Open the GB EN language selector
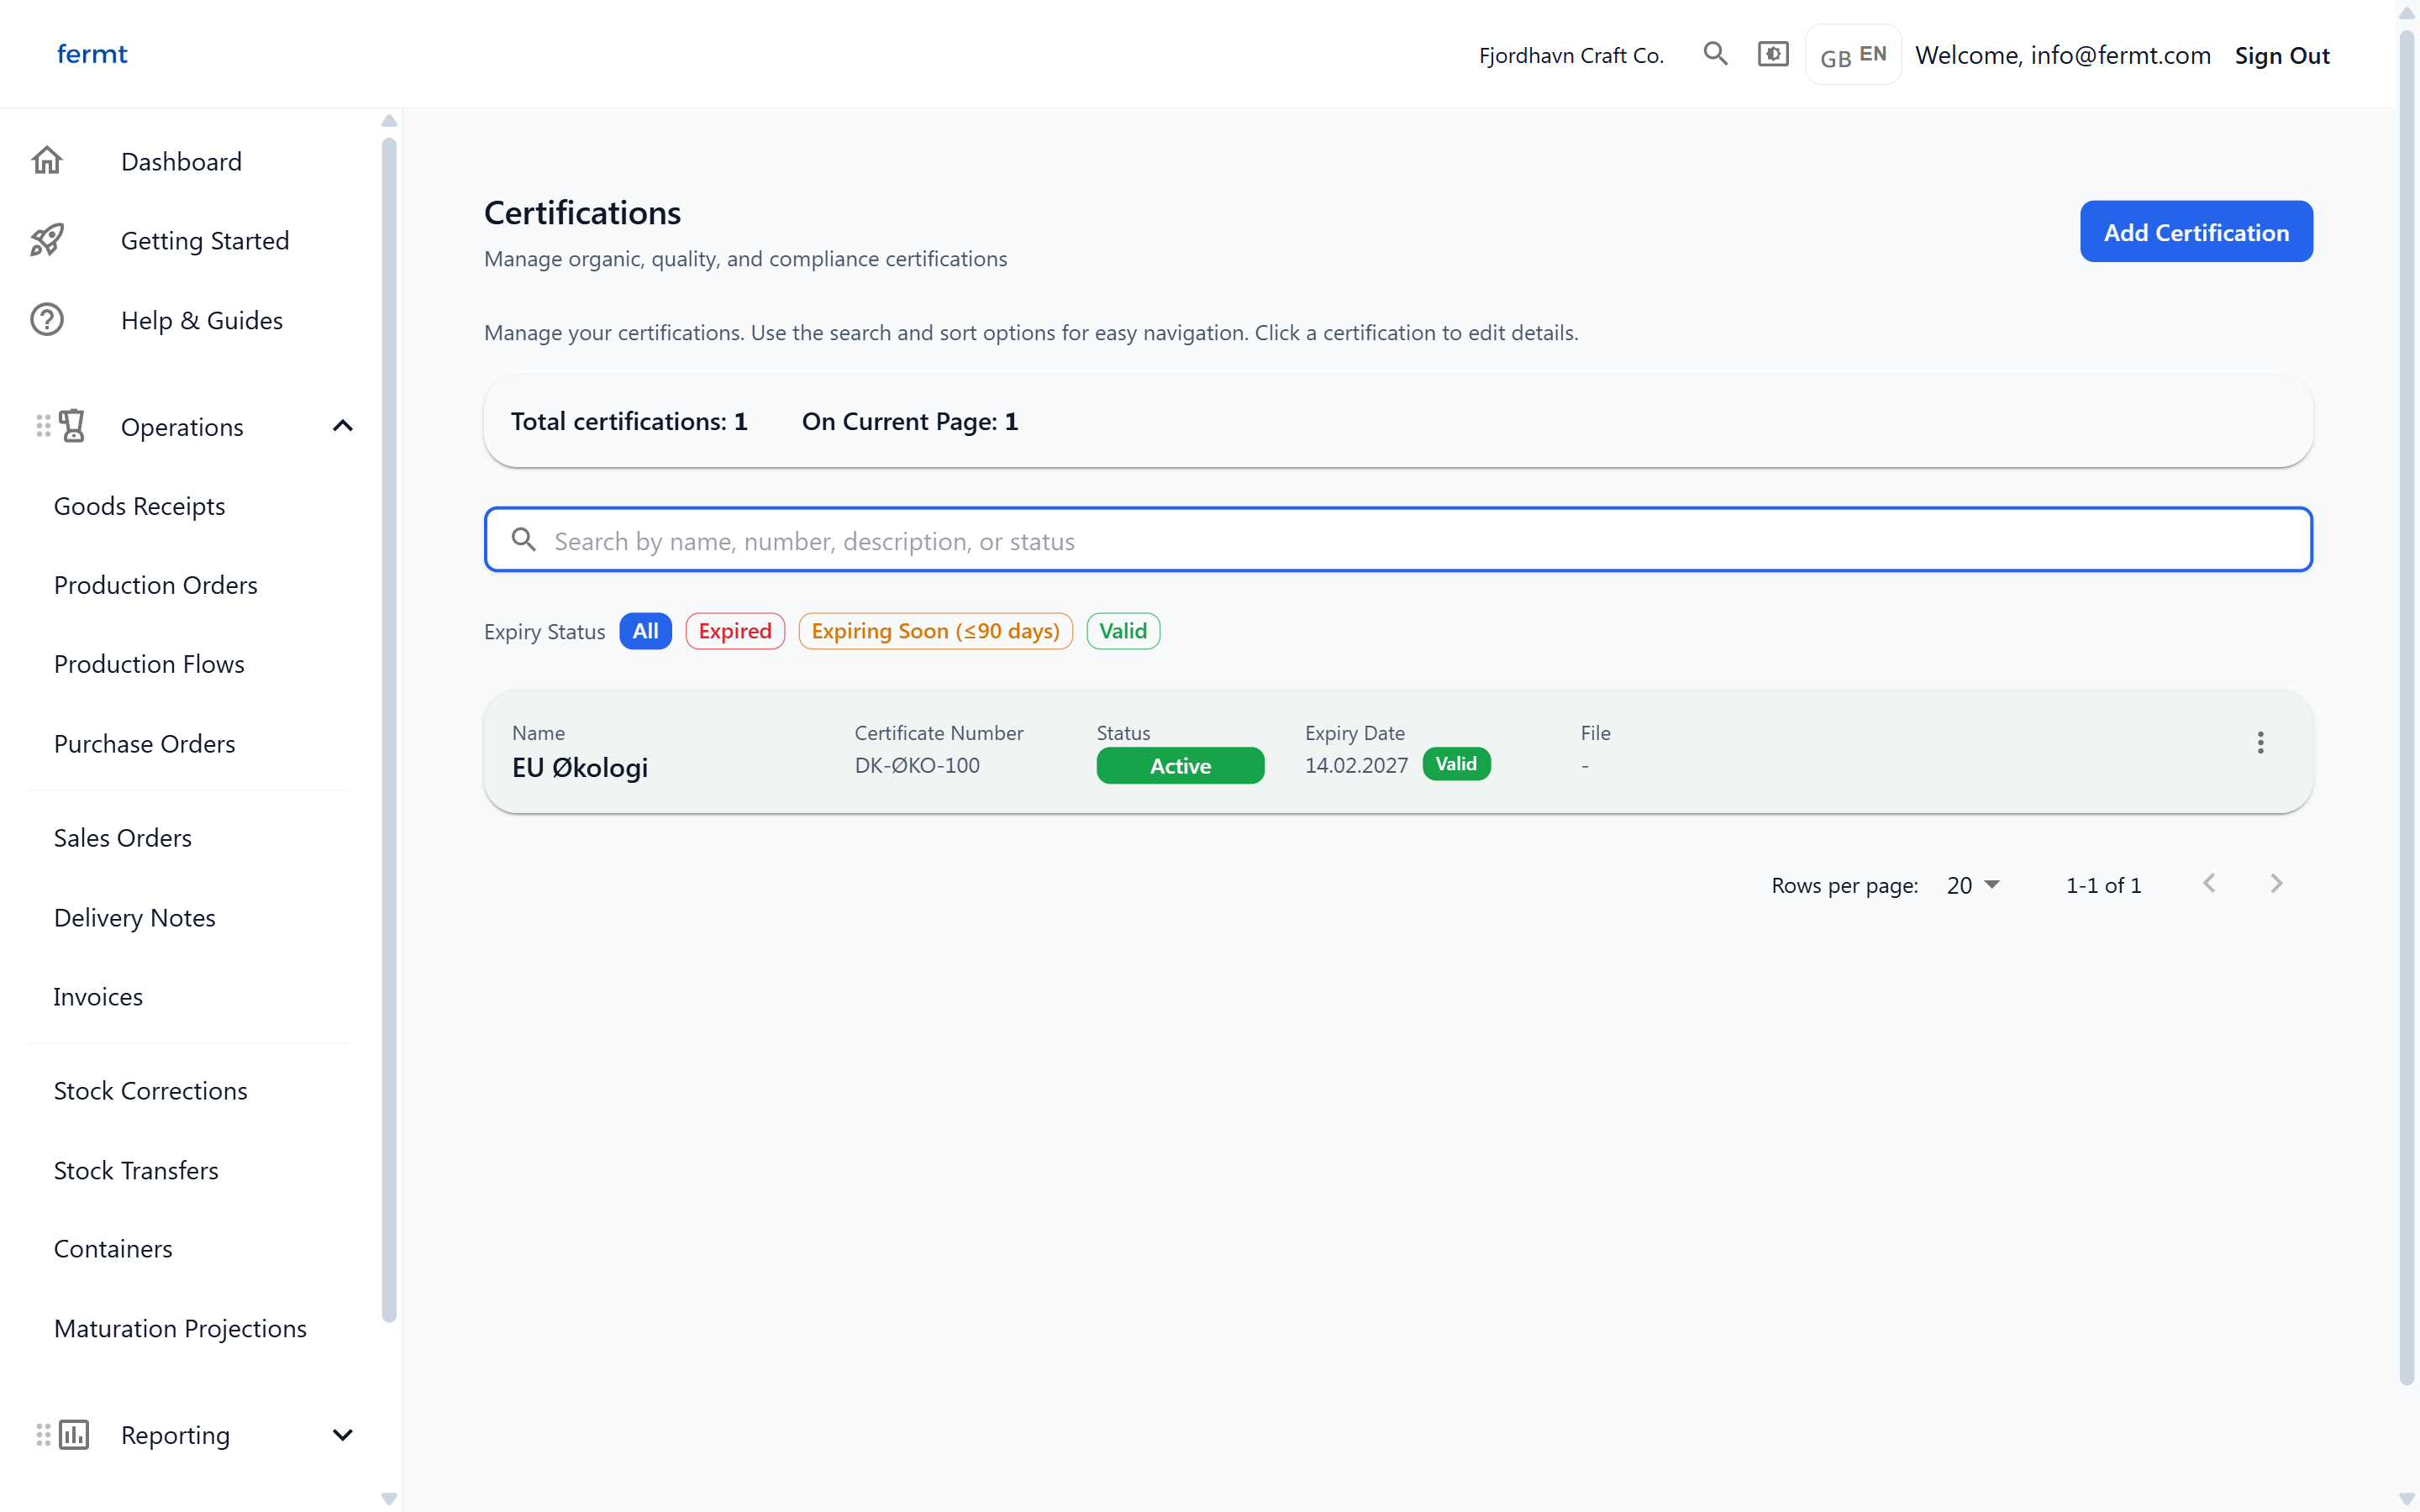2420x1512 pixels. pyautogui.click(x=1853, y=55)
